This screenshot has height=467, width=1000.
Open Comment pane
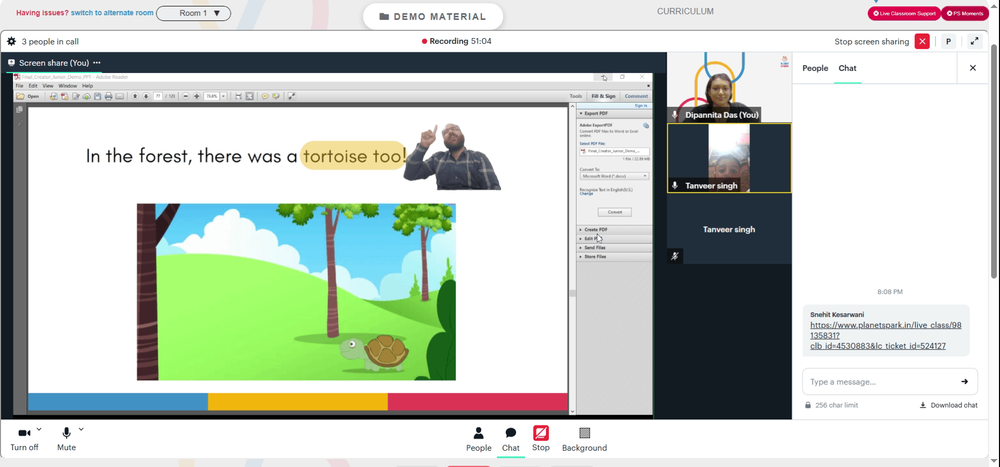[636, 96]
